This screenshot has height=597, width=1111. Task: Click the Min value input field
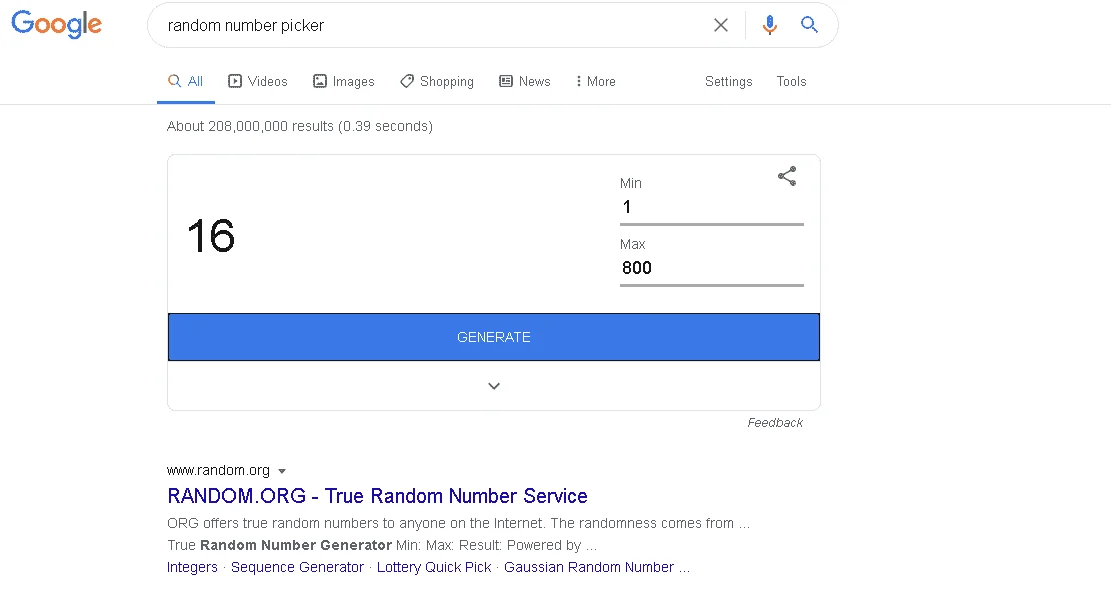click(x=711, y=207)
